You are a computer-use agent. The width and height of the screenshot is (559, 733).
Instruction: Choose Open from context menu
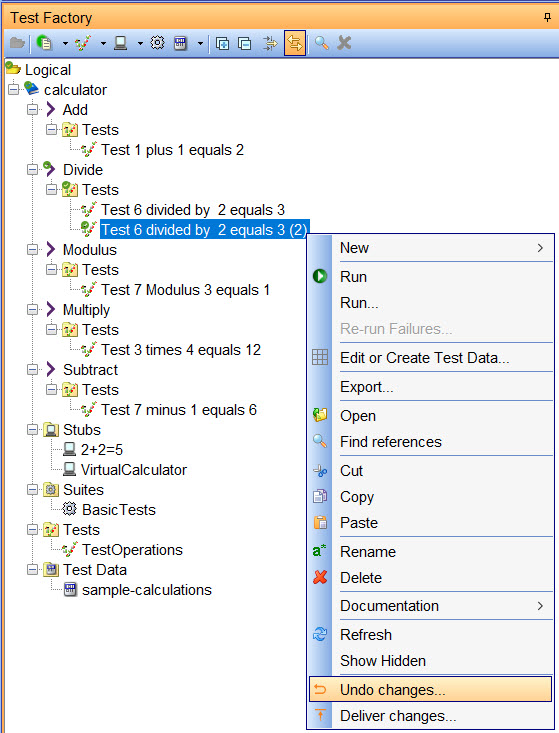click(x=430, y=416)
